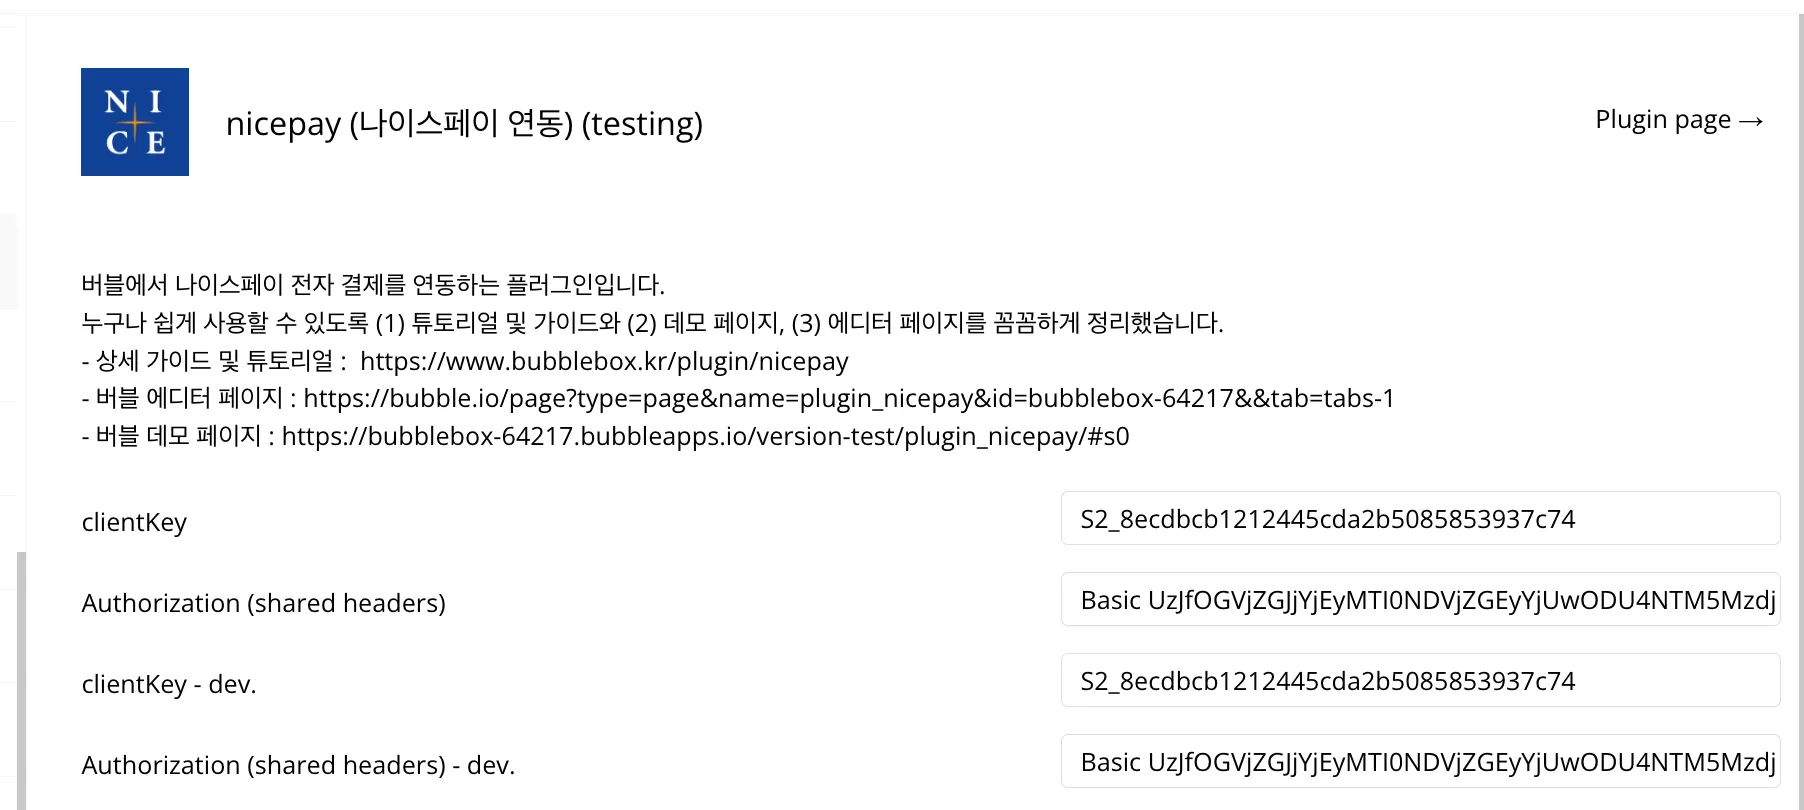Focus the clientKey input field
This screenshot has height=810, width=1804.
coord(1420,519)
